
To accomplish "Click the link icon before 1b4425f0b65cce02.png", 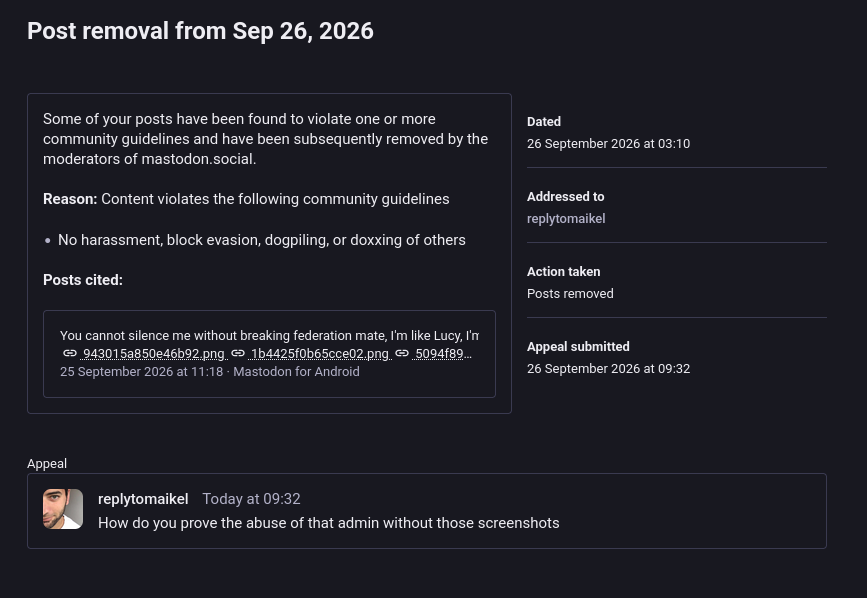I will (x=238, y=353).
